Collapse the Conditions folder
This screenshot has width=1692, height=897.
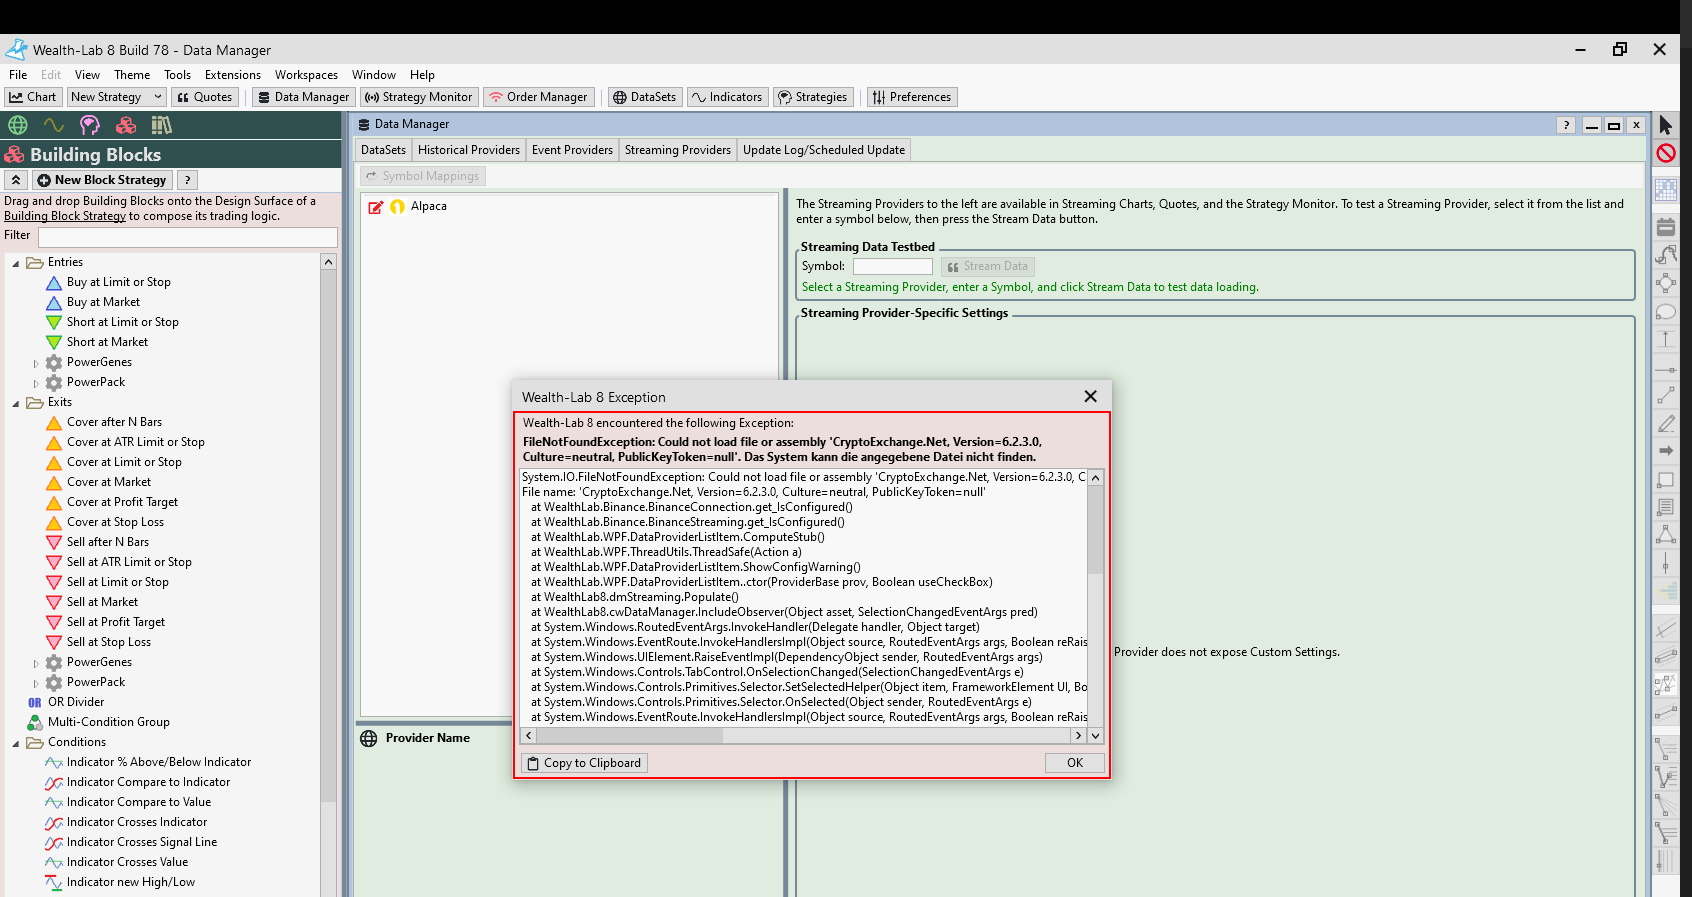pyautogui.click(x=16, y=743)
